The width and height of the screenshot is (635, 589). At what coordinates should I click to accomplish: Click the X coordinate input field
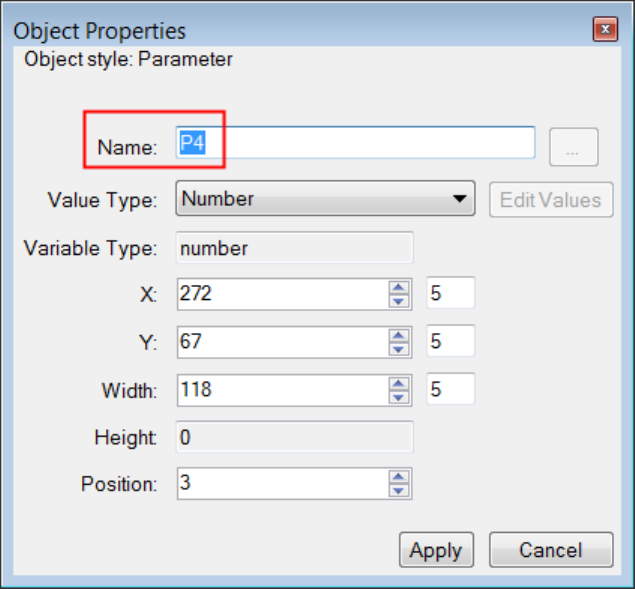pos(281,293)
